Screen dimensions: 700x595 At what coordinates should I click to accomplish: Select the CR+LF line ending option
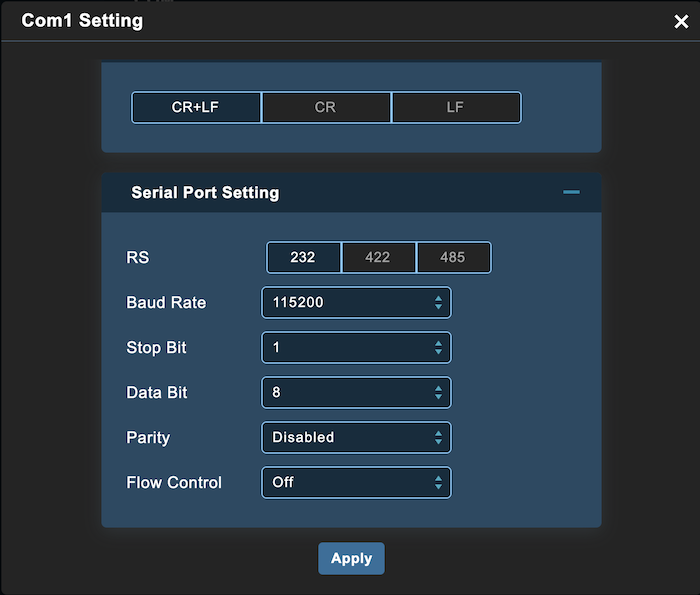(196, 108)
